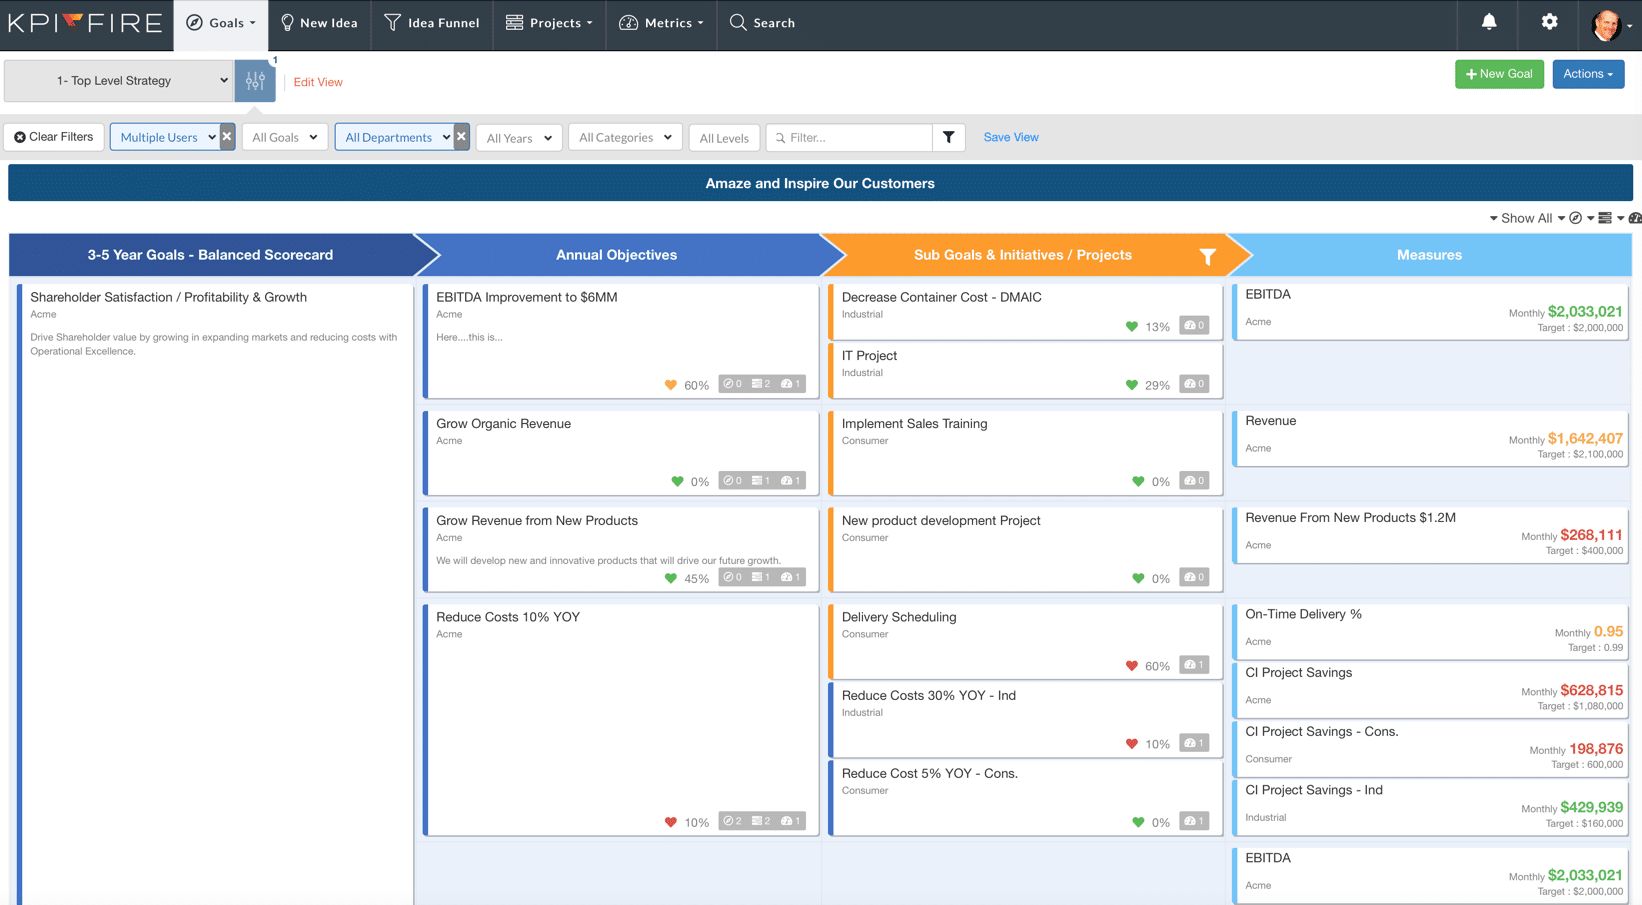Viewport: 1642px width, 905px height.
Task: Click the red heart on Delivery Scheduling card
Action: click(1132, 666)
